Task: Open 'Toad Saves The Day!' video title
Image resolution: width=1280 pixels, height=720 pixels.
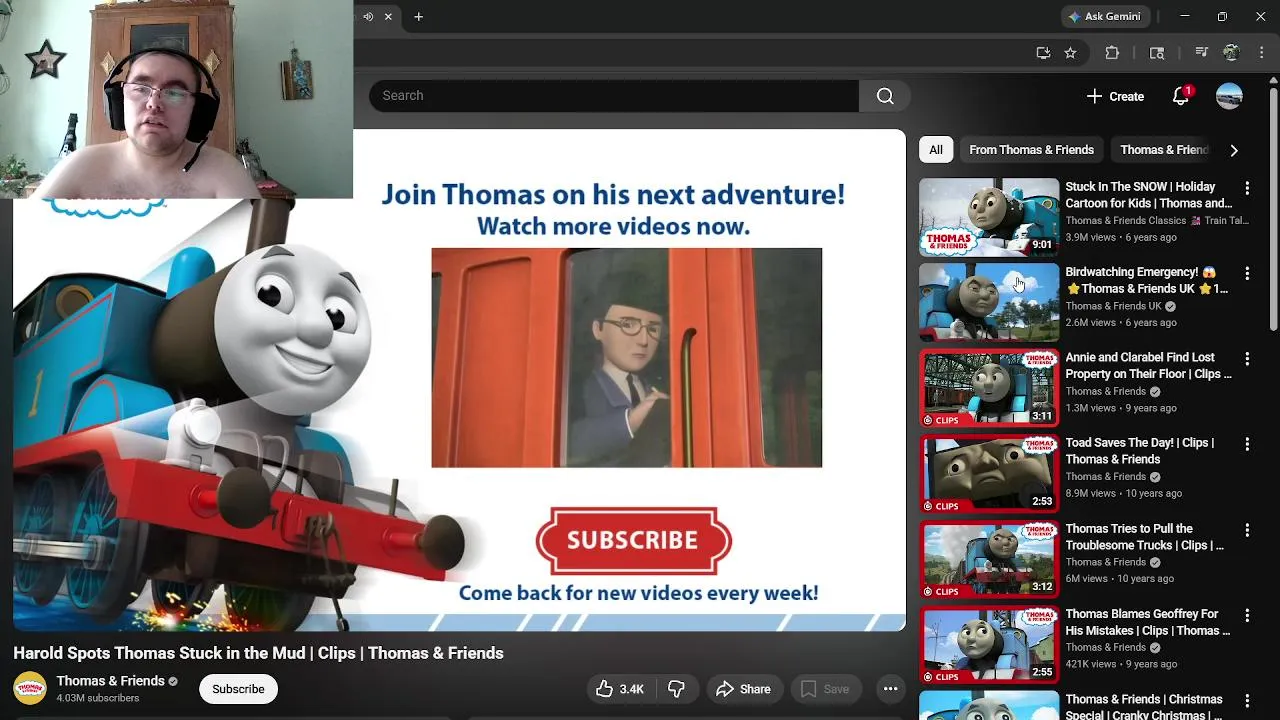Action: pyautogui.click(x=1140, y=451)
